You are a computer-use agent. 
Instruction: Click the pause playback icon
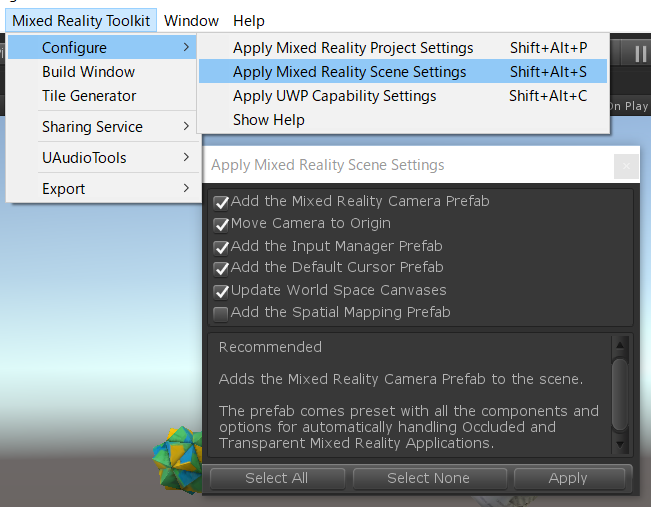(x=641, y=54)
